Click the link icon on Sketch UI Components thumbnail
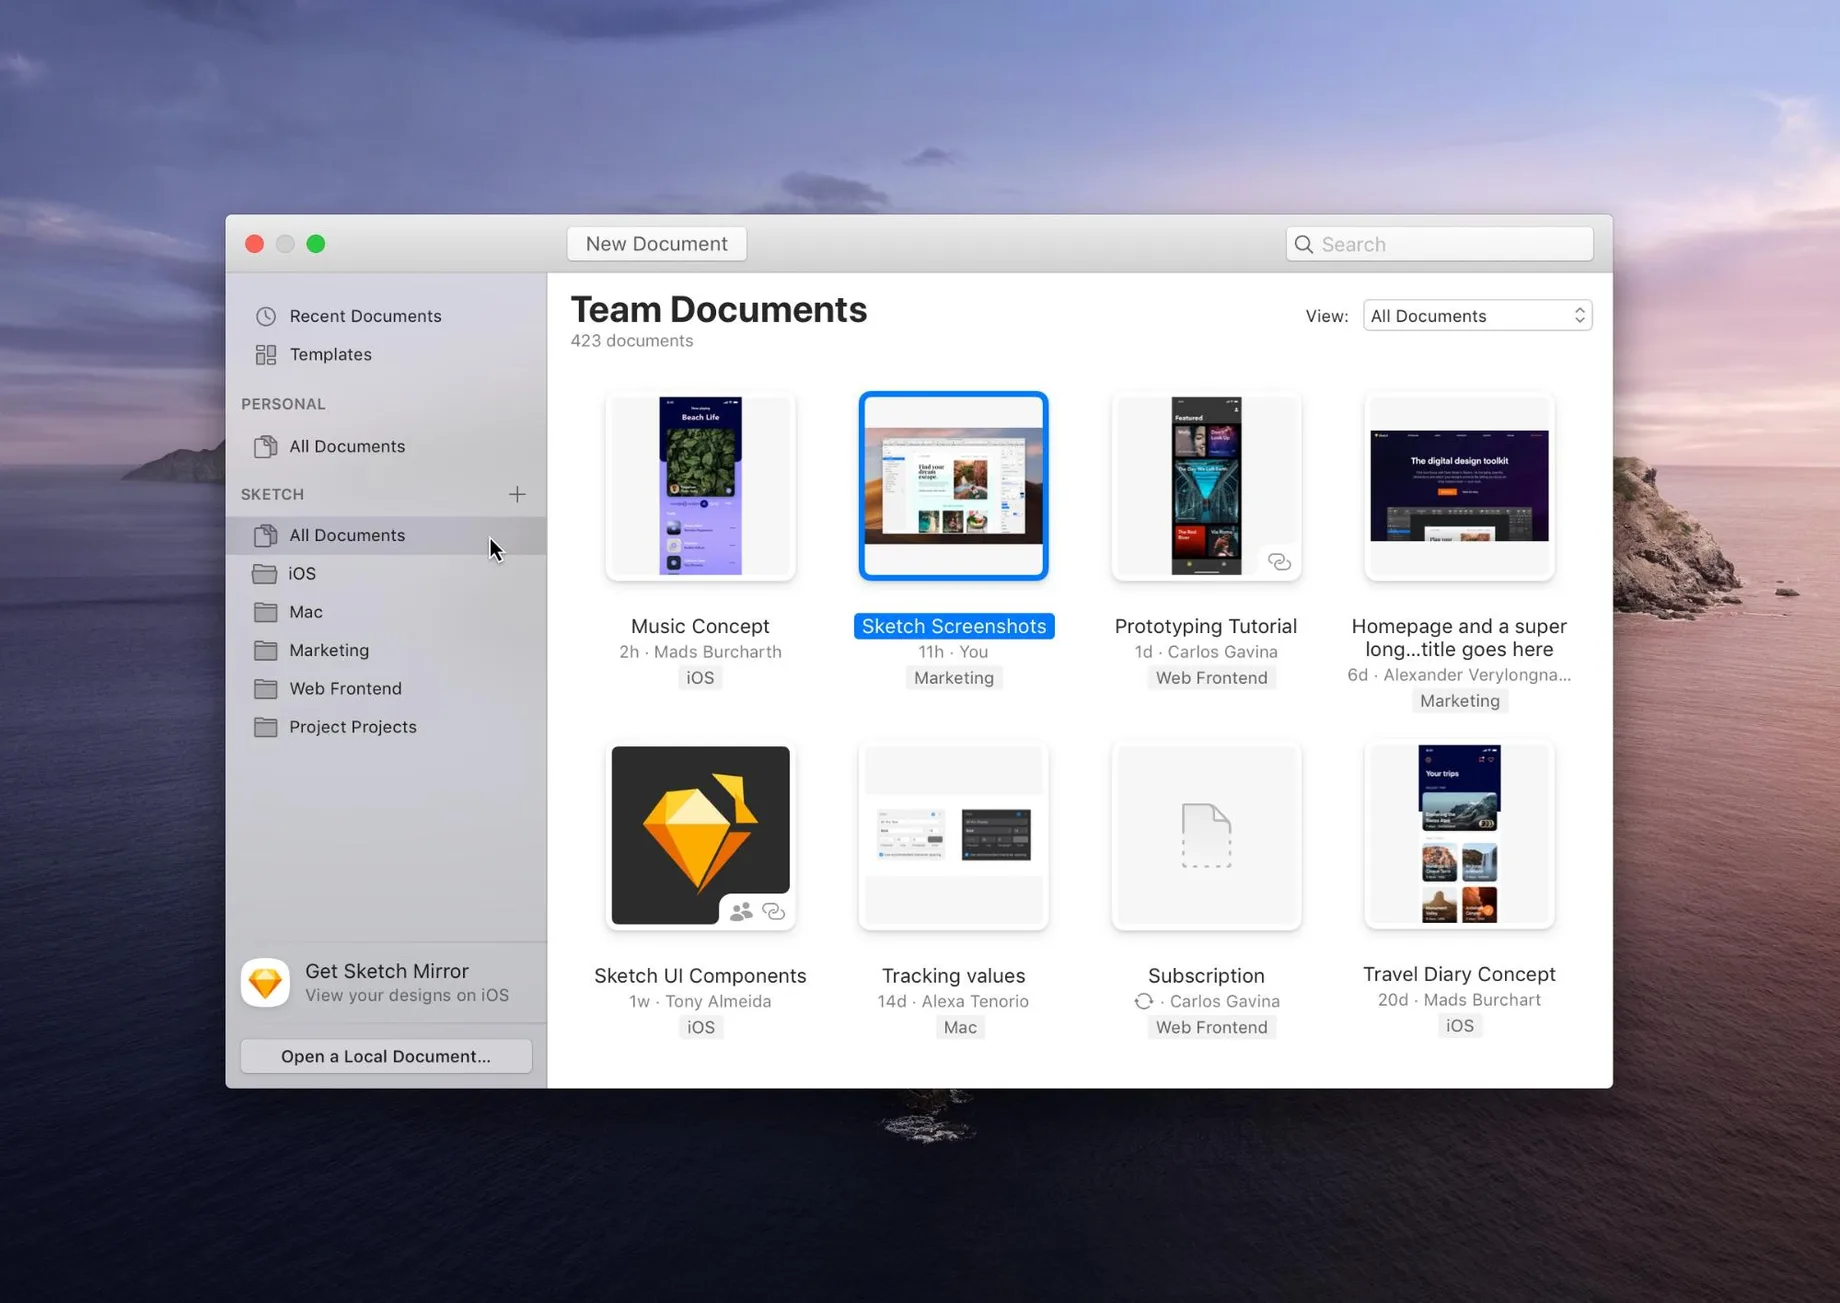1840x1303 pixels. coord(774,911)
